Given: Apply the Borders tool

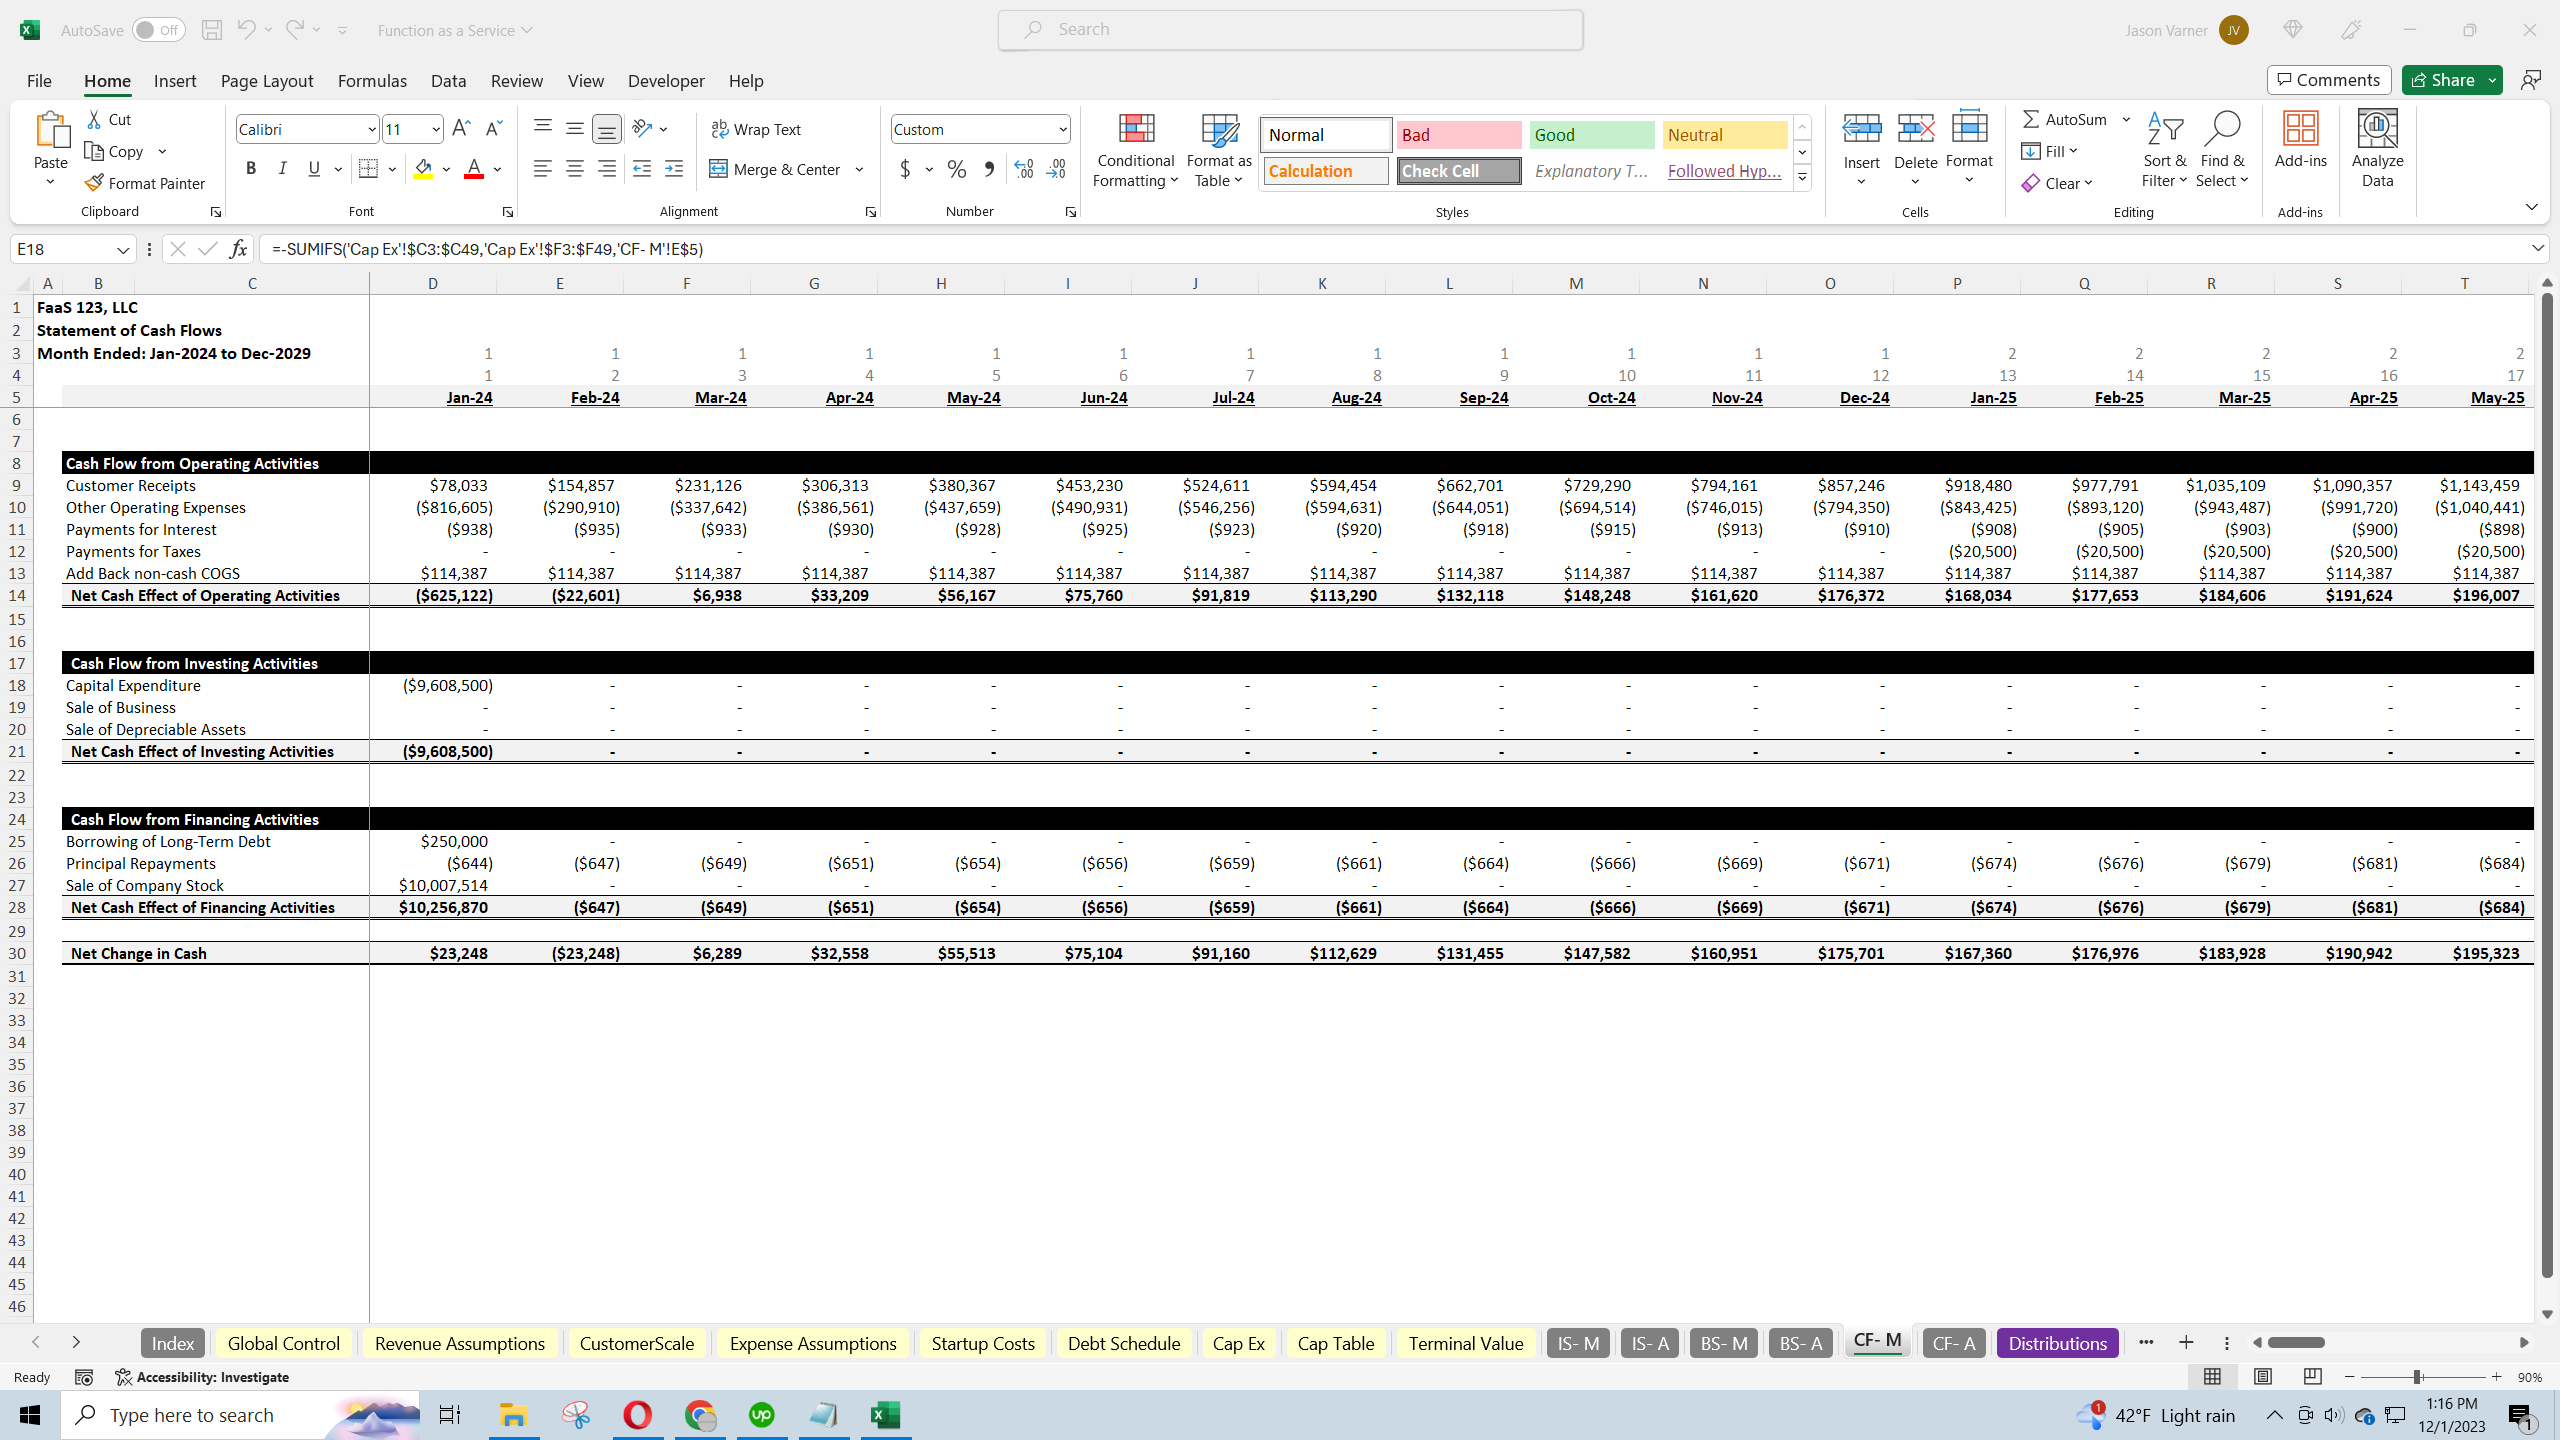Looking at the screenshot, I should pos(368,169).
